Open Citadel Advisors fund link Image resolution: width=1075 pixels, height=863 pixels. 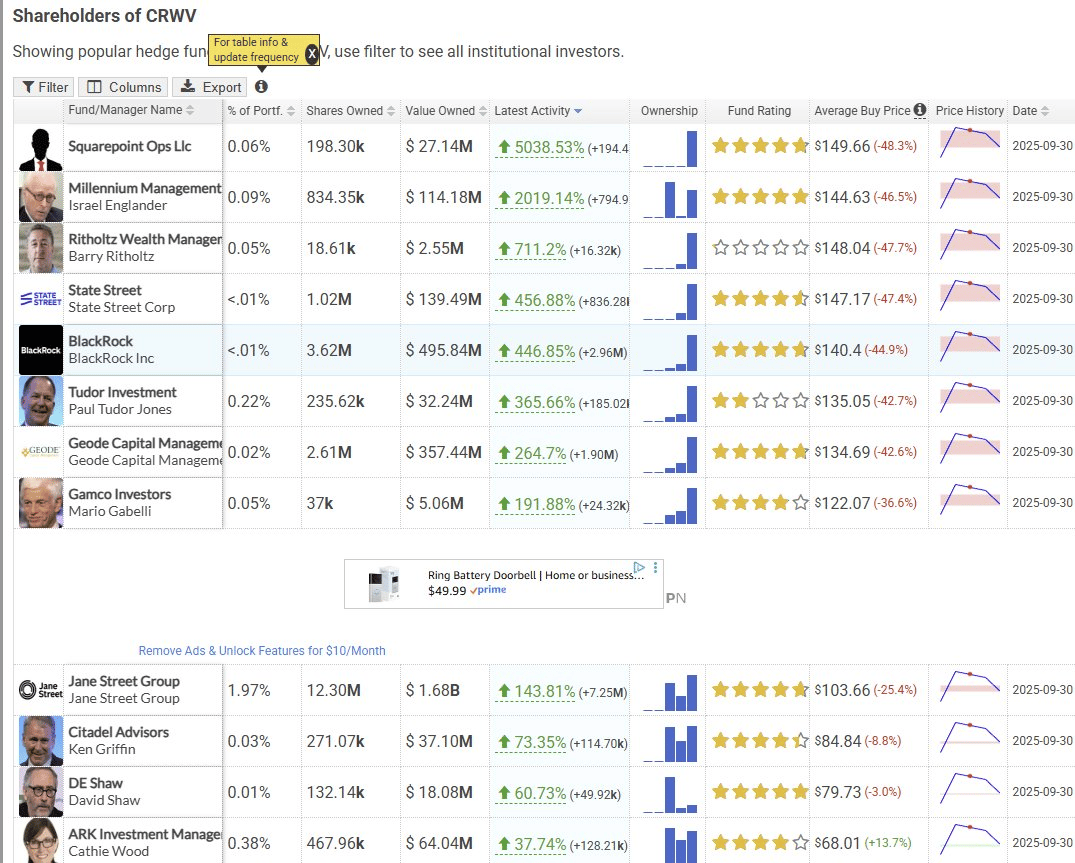(119, 732)
